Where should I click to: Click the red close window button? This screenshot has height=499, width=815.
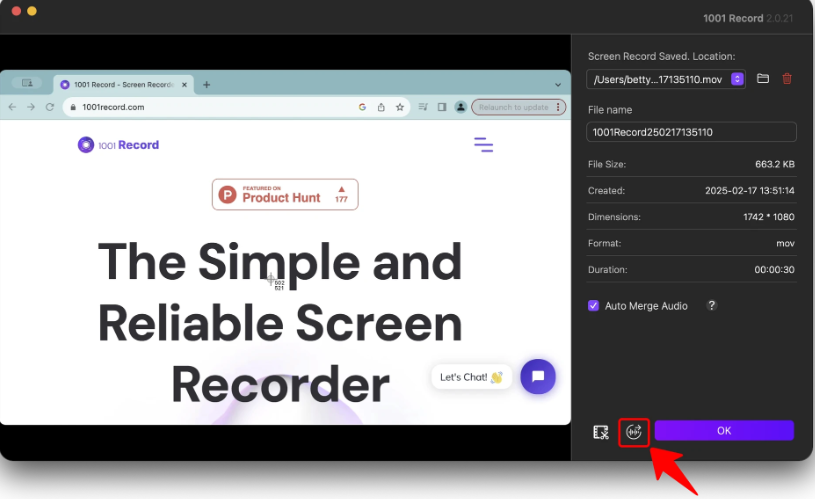[16, 11]
